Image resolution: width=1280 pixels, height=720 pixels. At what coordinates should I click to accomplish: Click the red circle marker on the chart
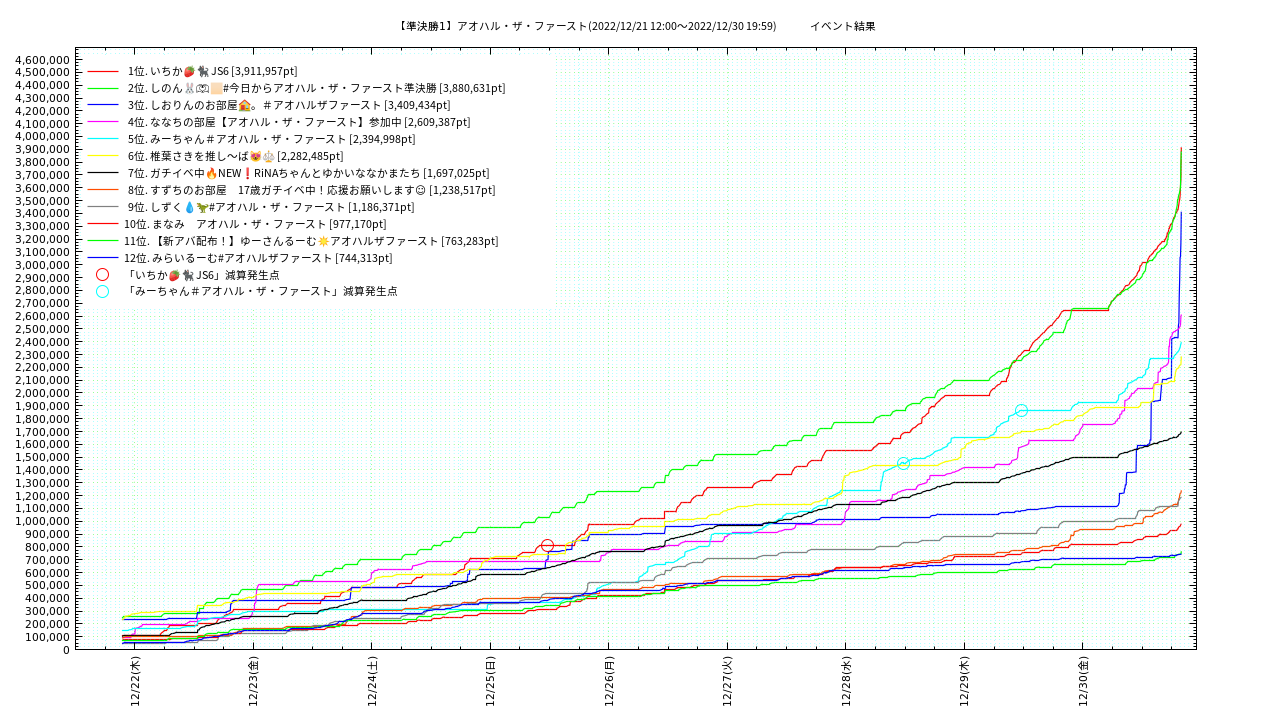[x=547, y=546]
